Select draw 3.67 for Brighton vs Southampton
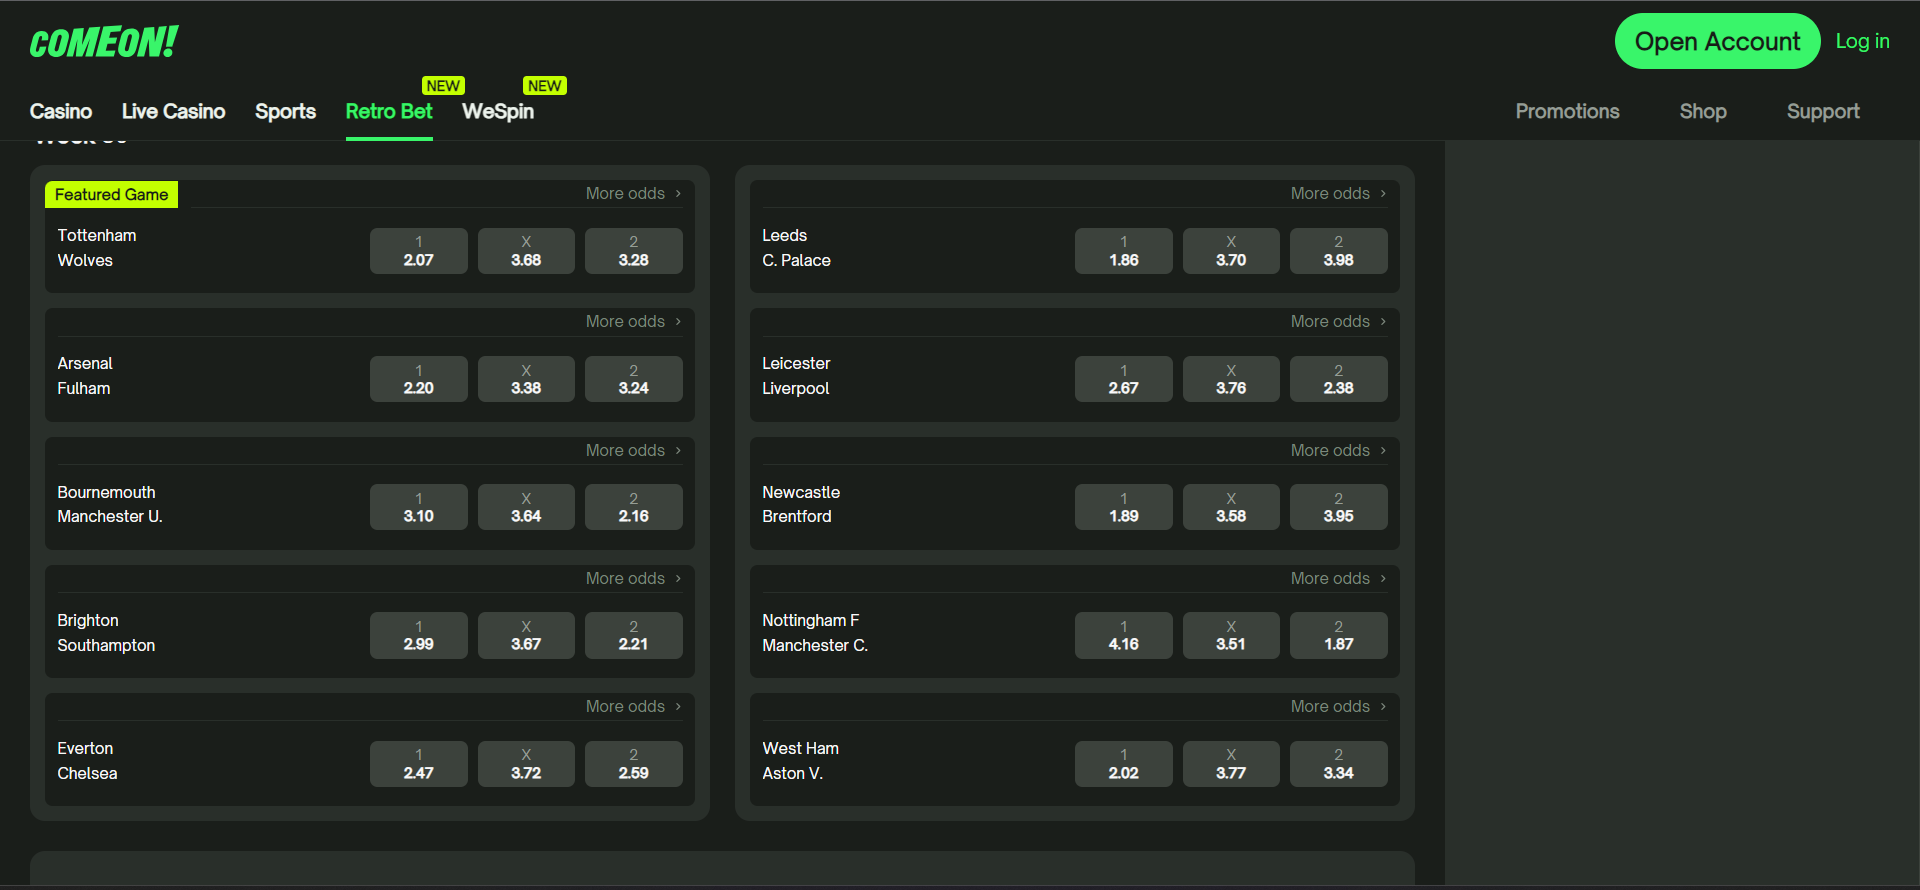 [x=526, y=635]
